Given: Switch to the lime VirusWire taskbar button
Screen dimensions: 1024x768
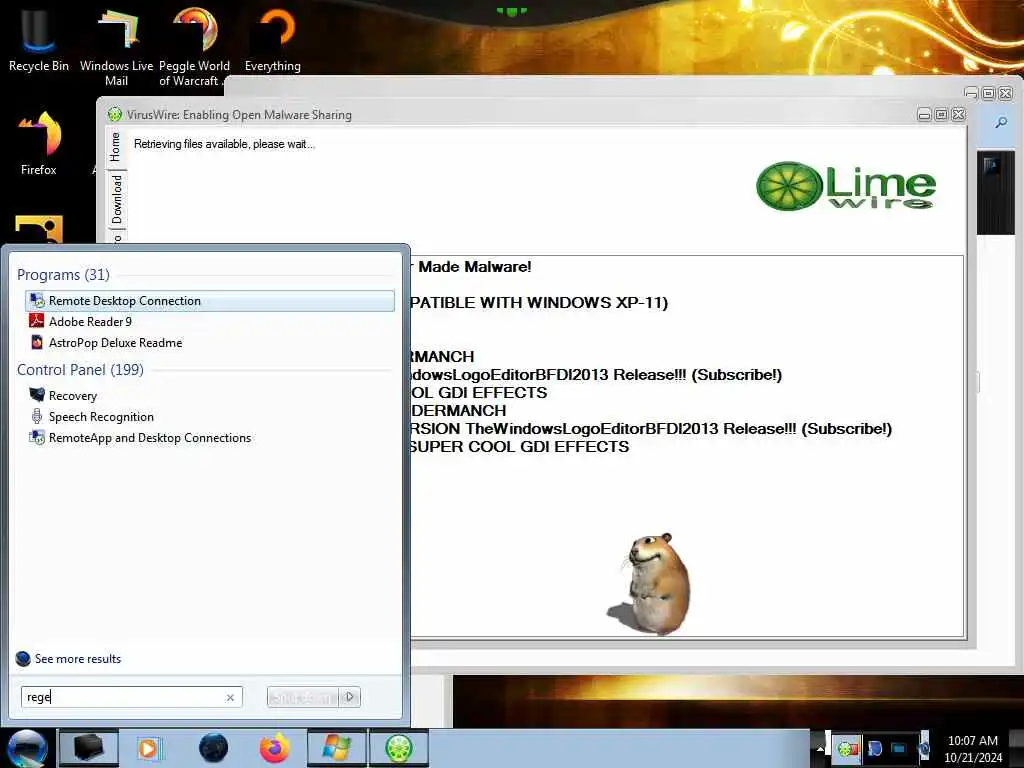Looking at the screenshot, I should tap(399, 748).
